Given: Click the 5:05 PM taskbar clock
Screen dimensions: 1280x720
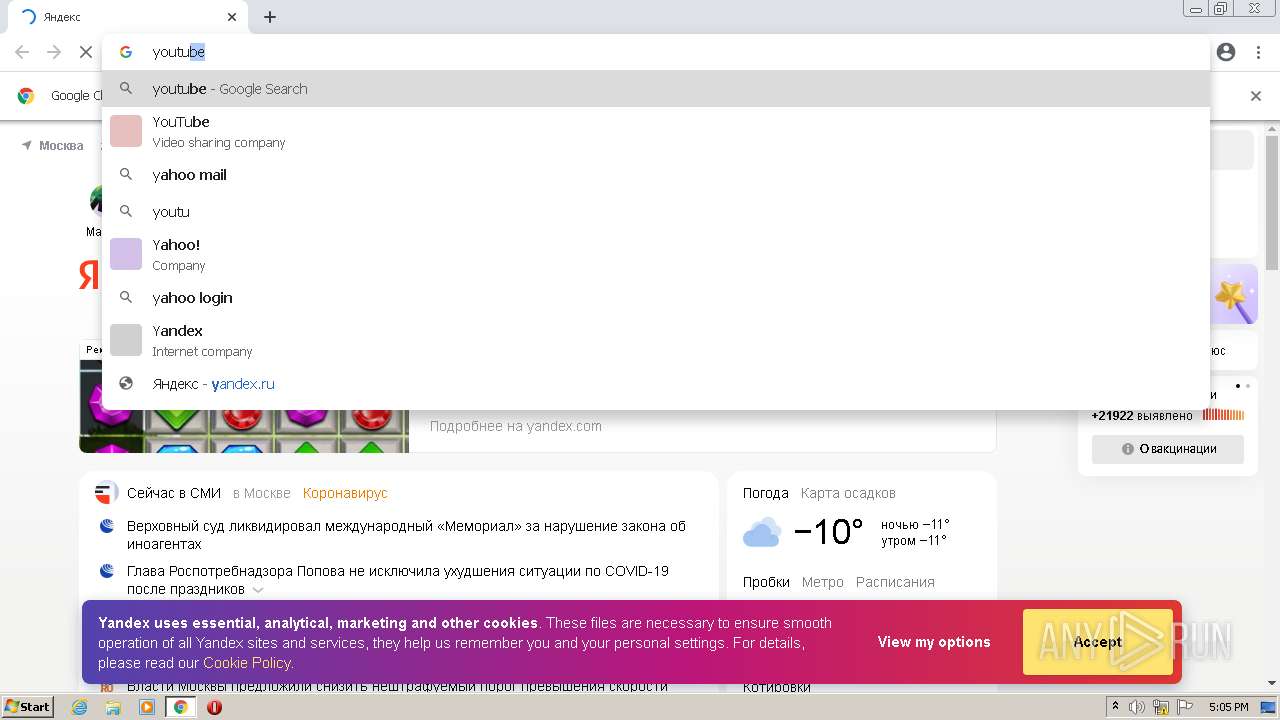Looking at the screenshot, I should [1228, 707].
